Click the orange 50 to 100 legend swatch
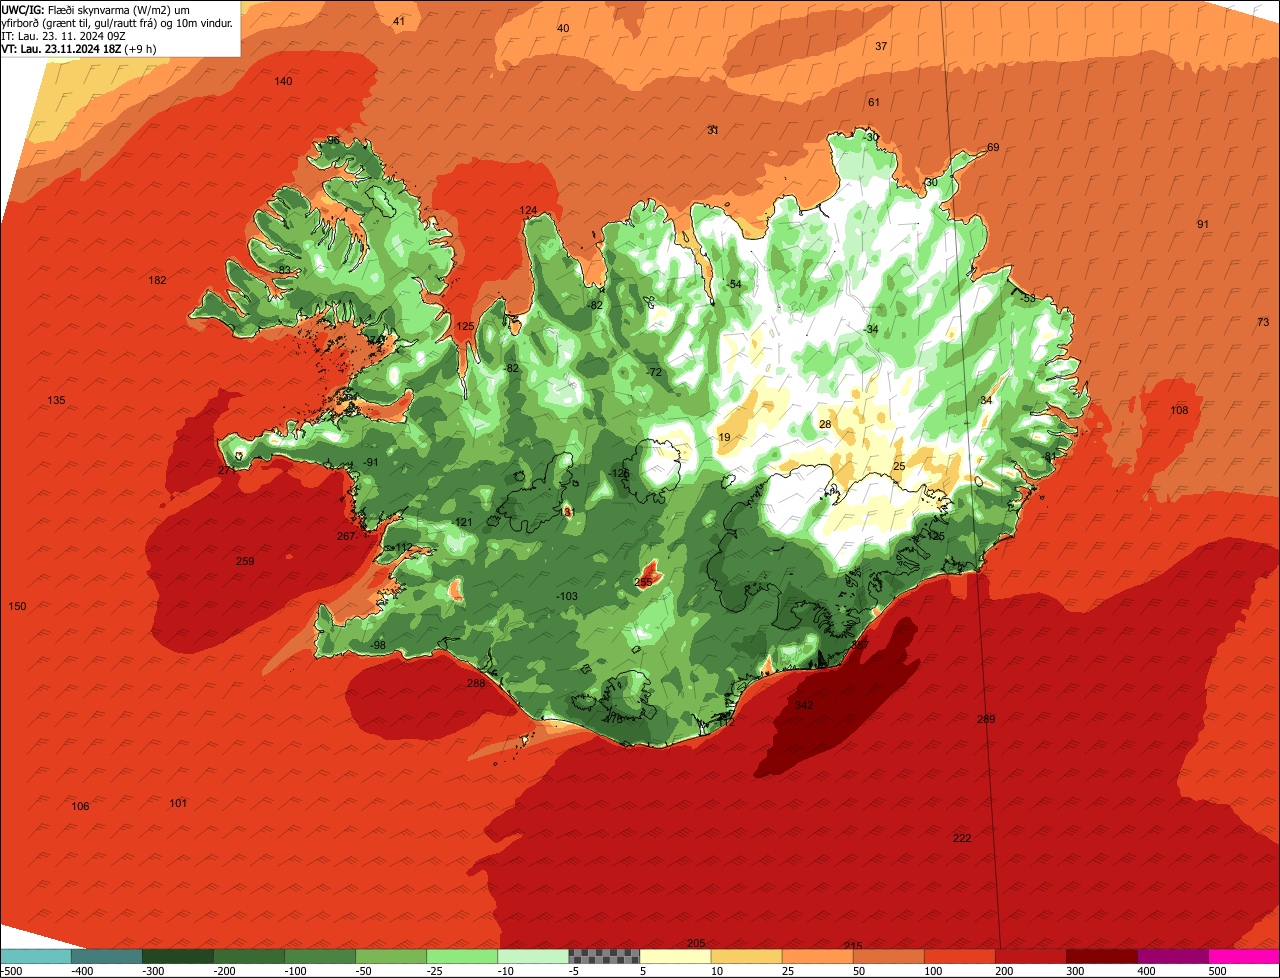The height and width of the screenshot is (978, 1280). [x=888, y=956]
